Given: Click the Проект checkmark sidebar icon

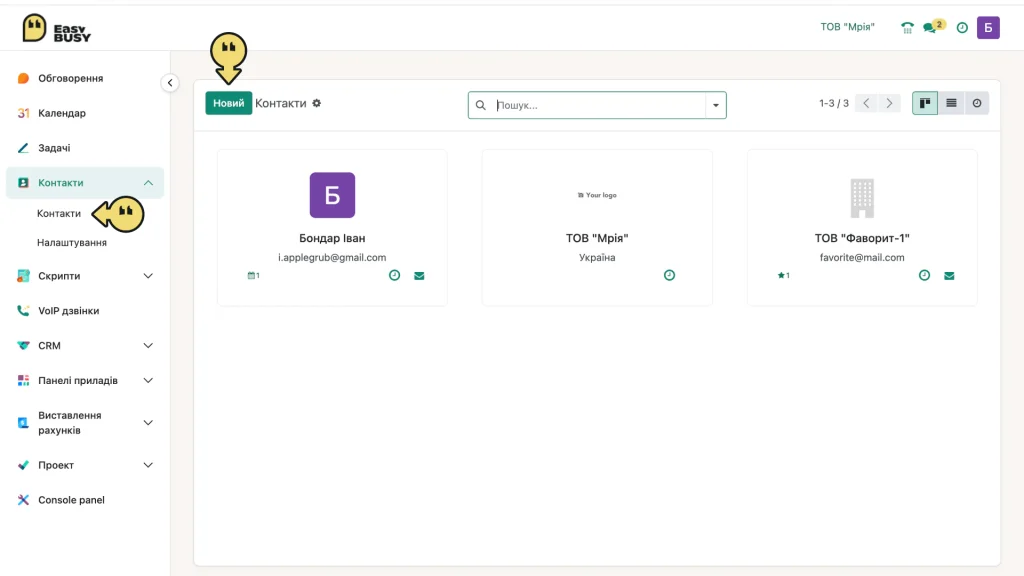Looking at the screenshot, I should click(24, 466).
